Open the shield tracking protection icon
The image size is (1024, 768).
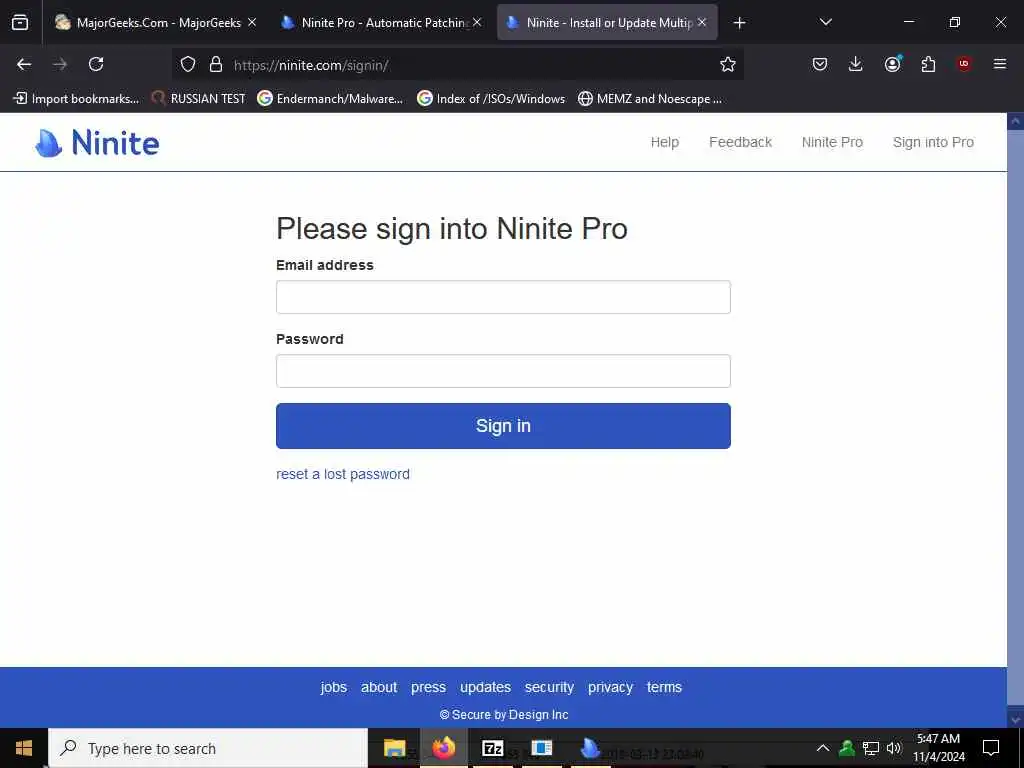pyautogui.click(x=188, y=65)
